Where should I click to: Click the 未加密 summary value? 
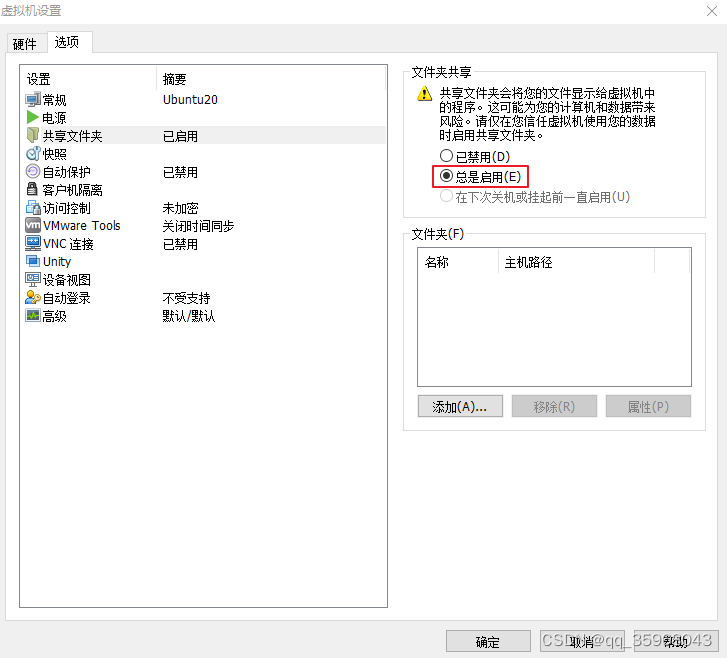[x=180, y=208]
